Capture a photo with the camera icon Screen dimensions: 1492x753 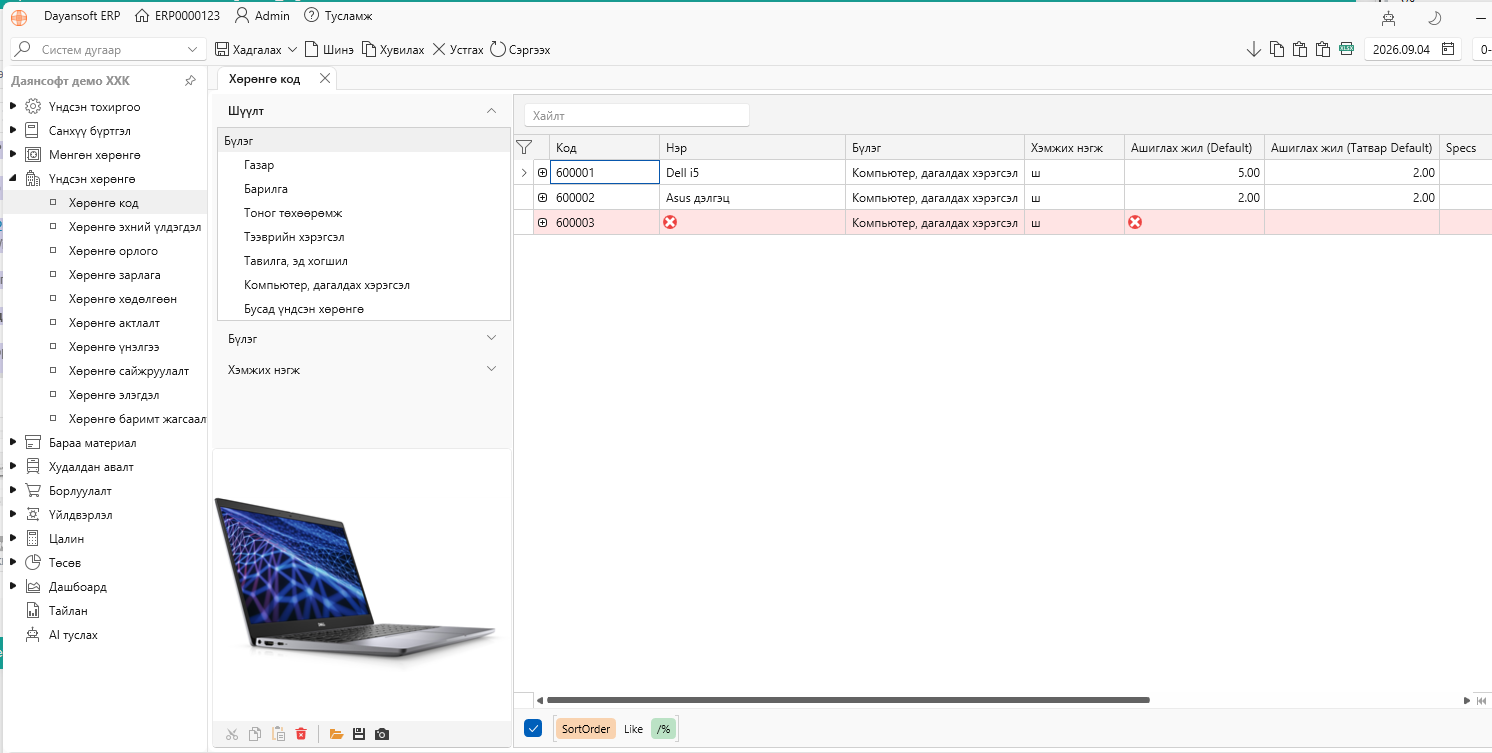[x=382, y=734]
